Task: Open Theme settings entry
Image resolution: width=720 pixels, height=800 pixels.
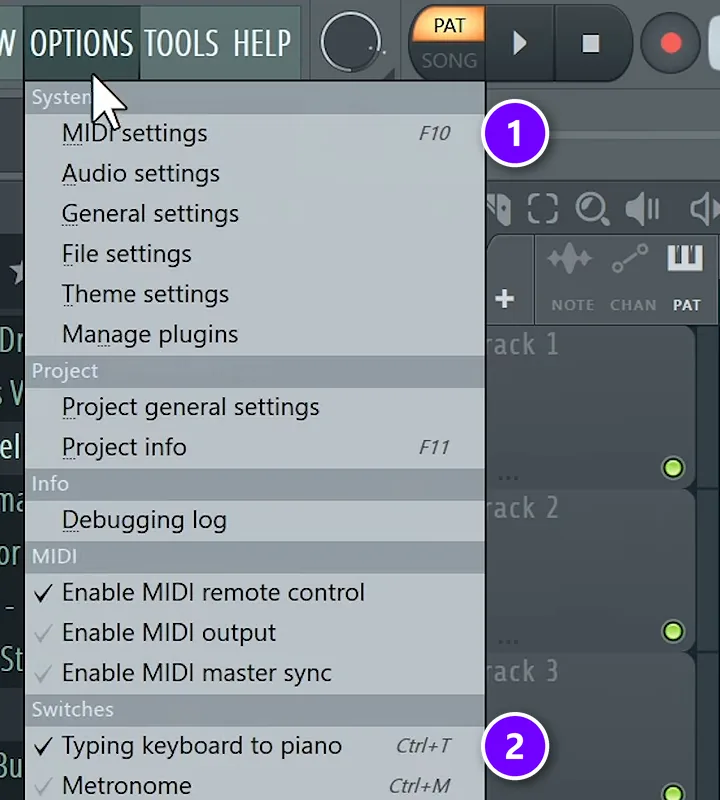Action: click(255, 294)
